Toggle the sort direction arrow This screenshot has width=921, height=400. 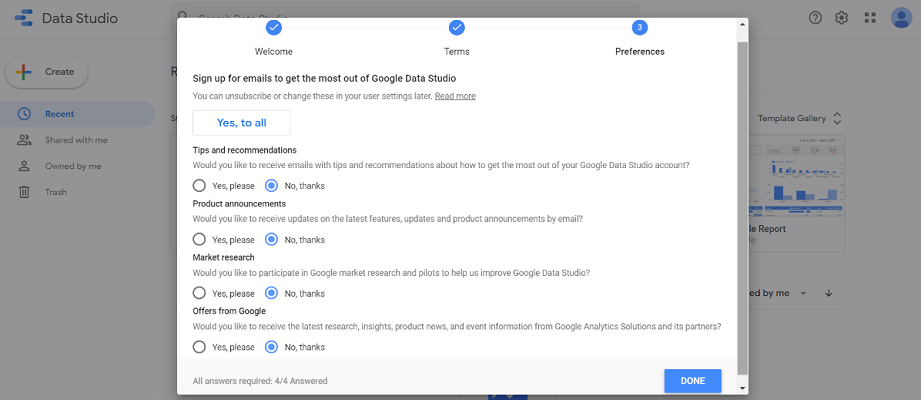click(x=829, y=293)
